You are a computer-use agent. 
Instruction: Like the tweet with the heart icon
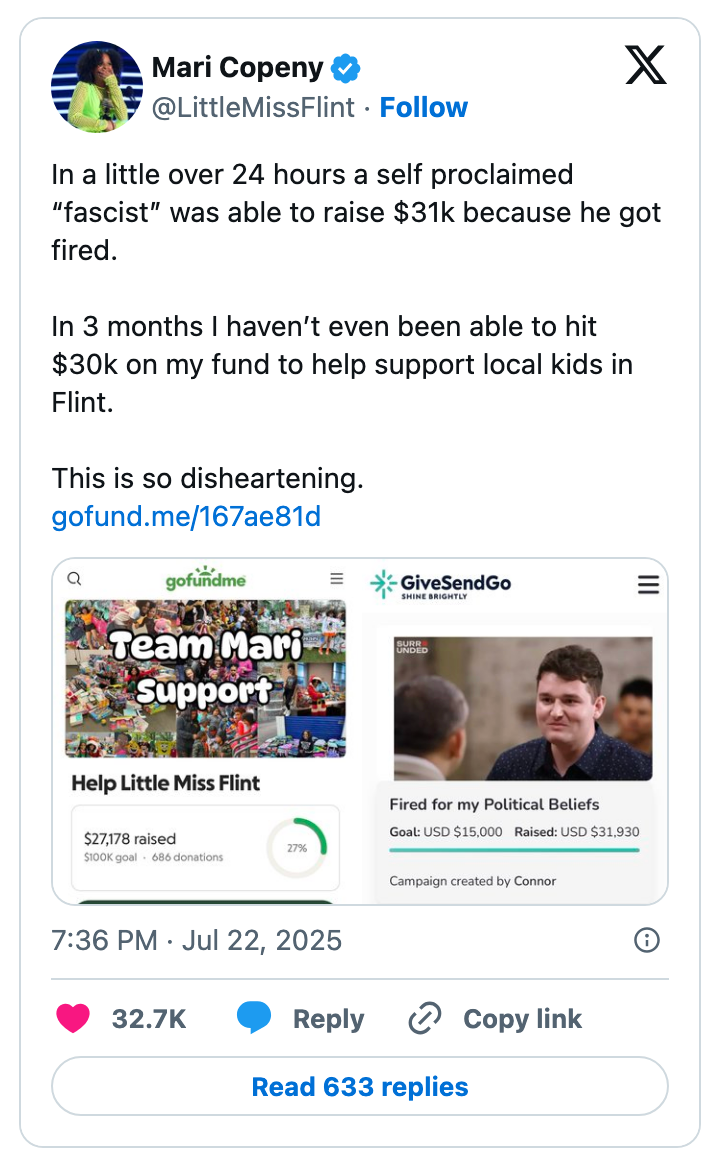point(73,1019)
